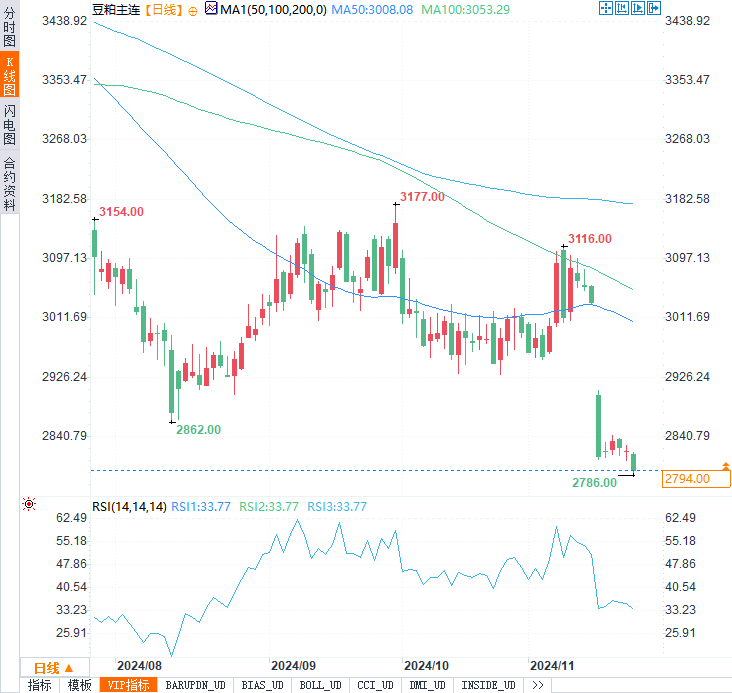The image size is (732, 693).
Task: Click the MA100:3053.29 value
Action: point(465,9)
